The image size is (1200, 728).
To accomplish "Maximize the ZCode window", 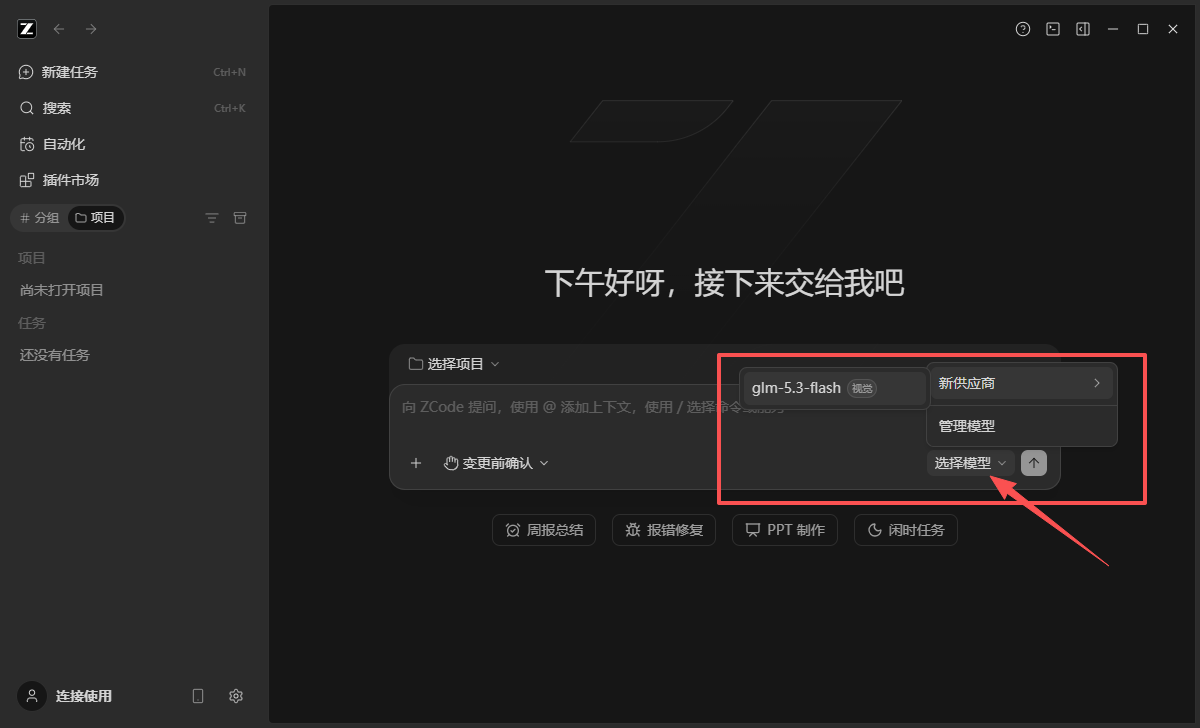I will [1142, 29].
